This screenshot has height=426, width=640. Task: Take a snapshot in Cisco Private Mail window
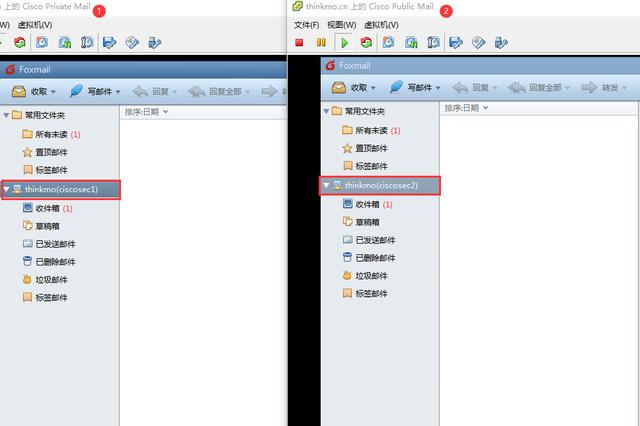pyautogui.click(x=42, y=42)
